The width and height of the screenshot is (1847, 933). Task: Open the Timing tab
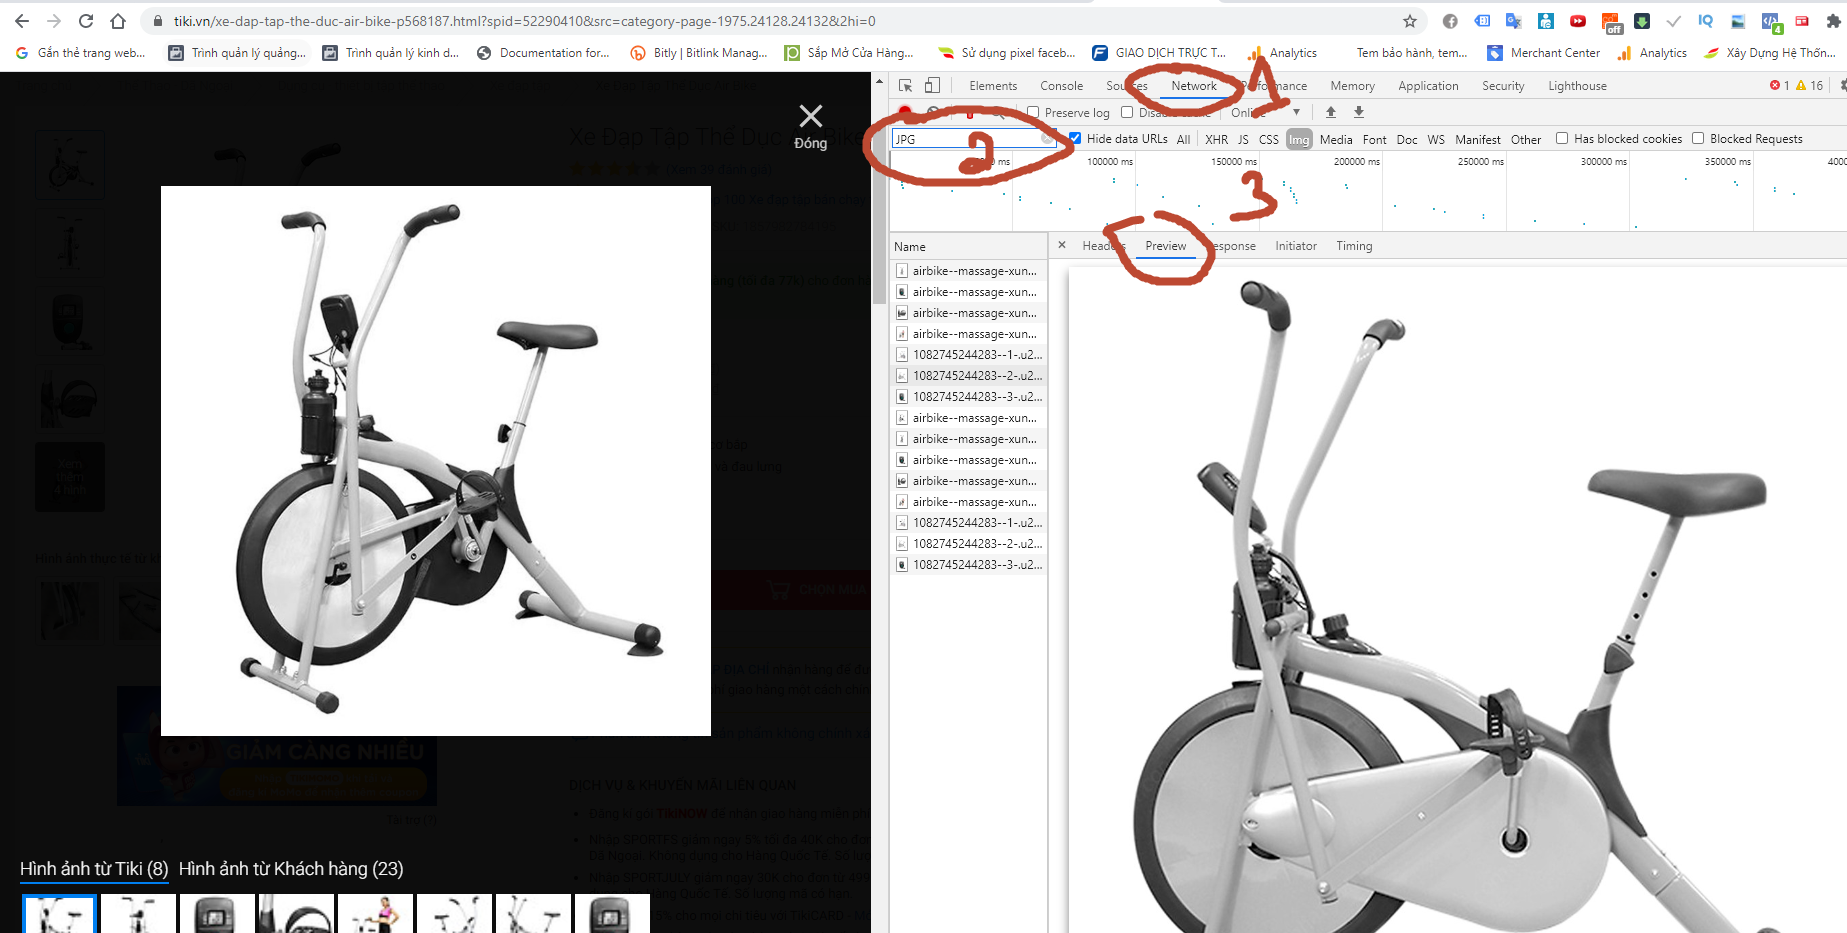click(x=1353, y=246)
